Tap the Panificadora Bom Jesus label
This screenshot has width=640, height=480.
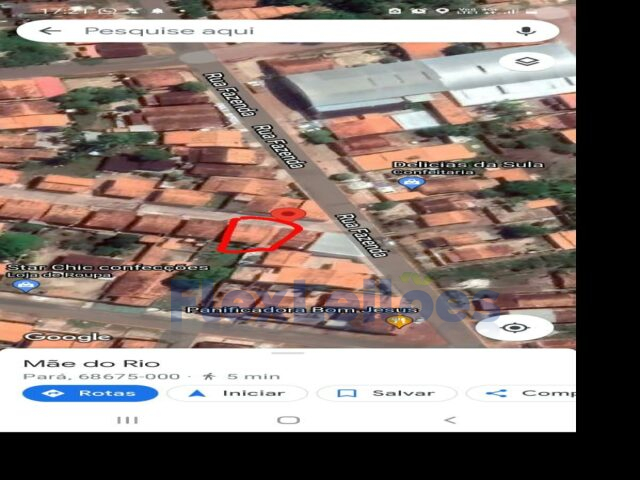[302, 310]
